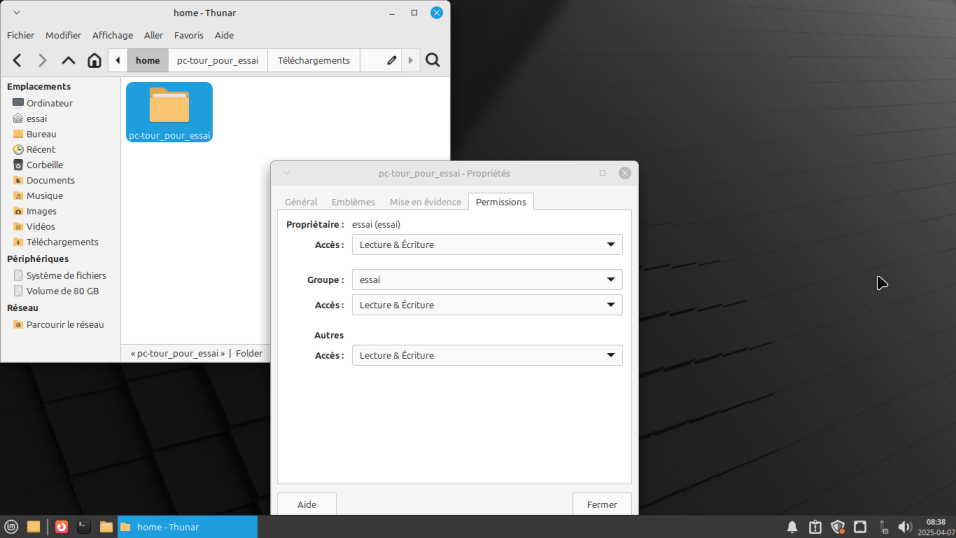Open Documents in the sidebar
Viewport: 956px width, 538px height.
[x=50, y=181]
